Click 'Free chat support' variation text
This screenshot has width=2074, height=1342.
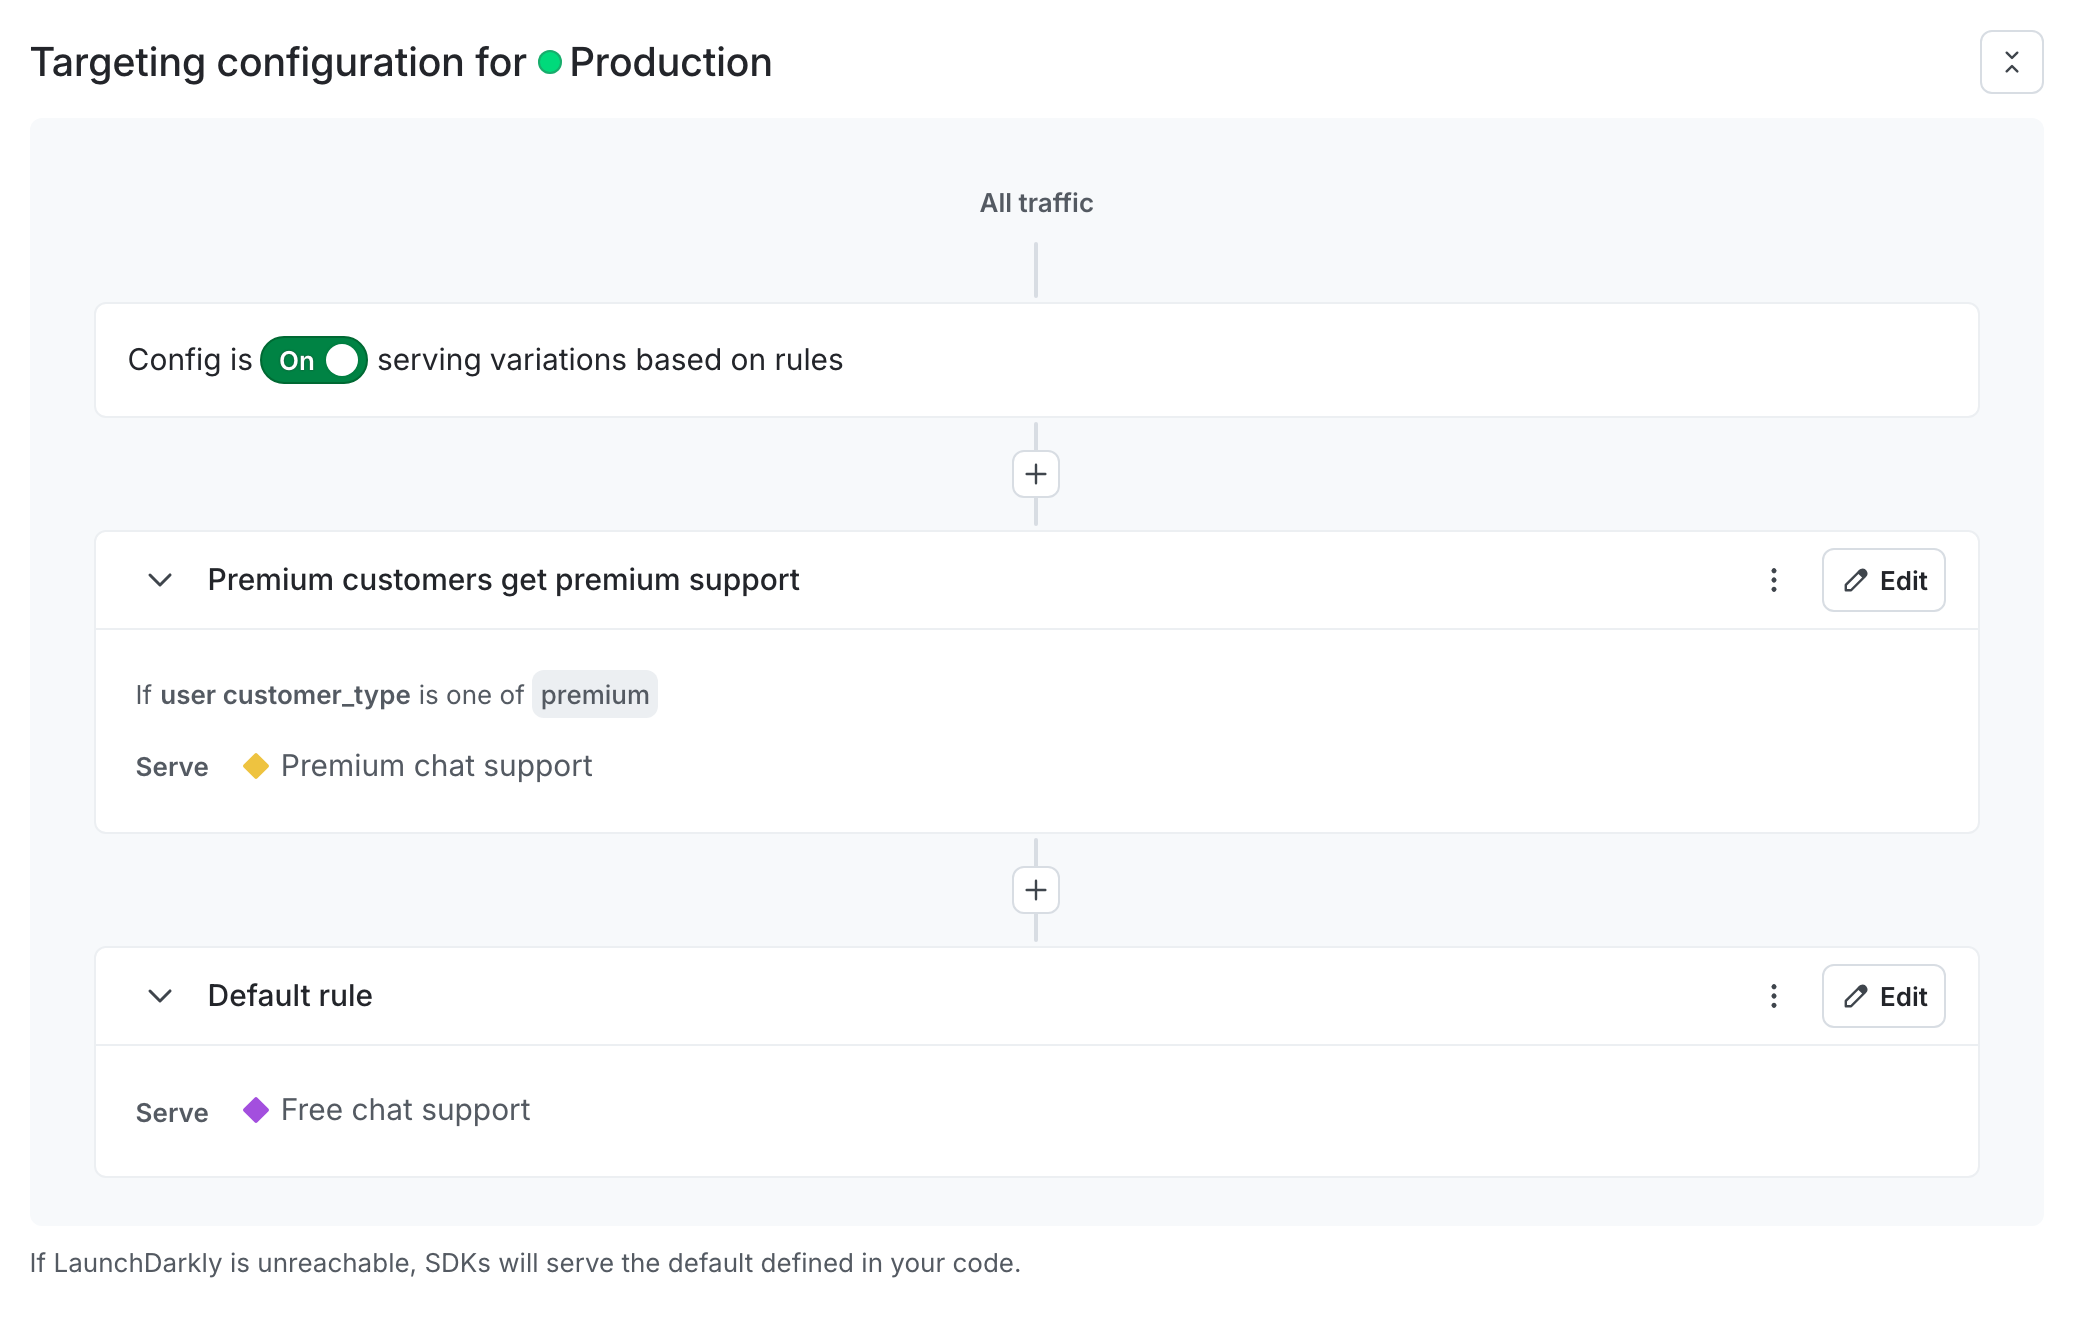point(406,1110)
